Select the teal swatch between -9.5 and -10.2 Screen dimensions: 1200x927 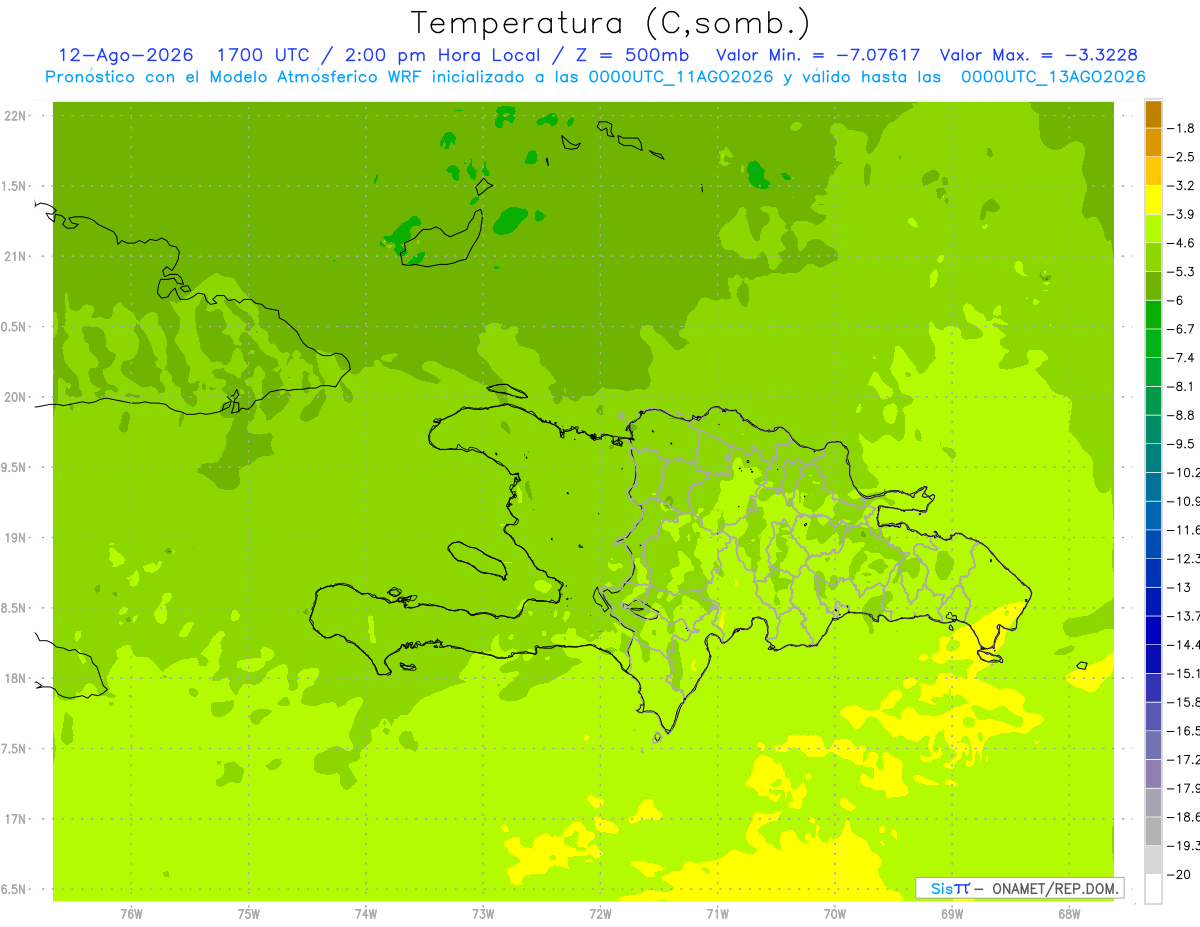click(1153, 458)
